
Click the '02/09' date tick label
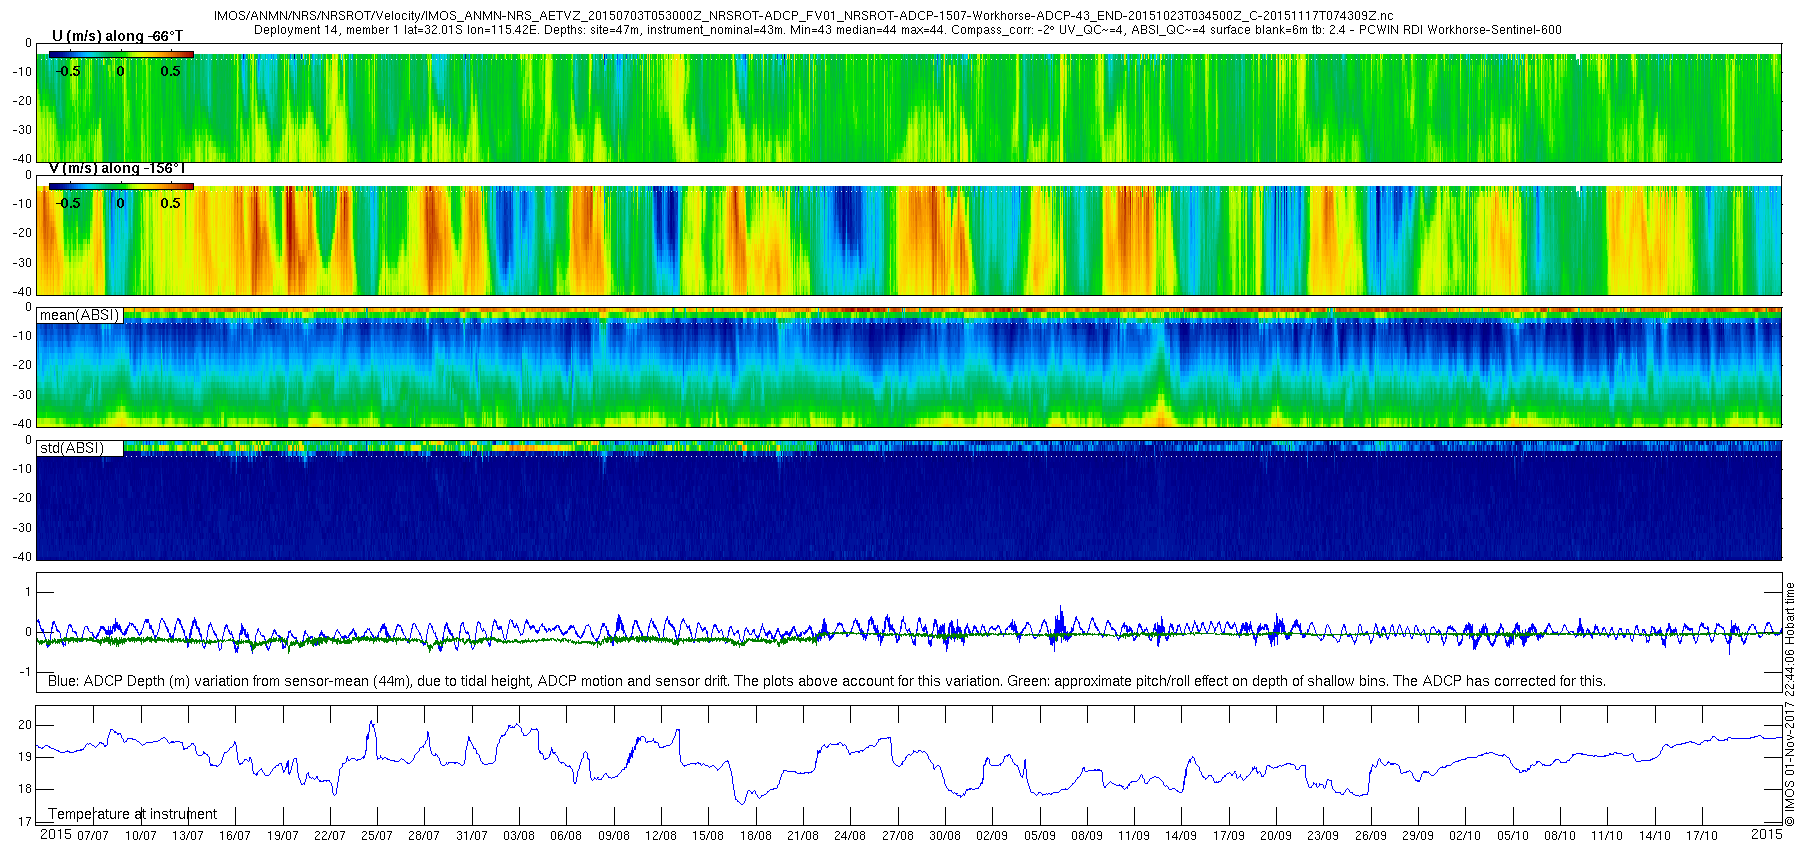(x=992, y=836)
